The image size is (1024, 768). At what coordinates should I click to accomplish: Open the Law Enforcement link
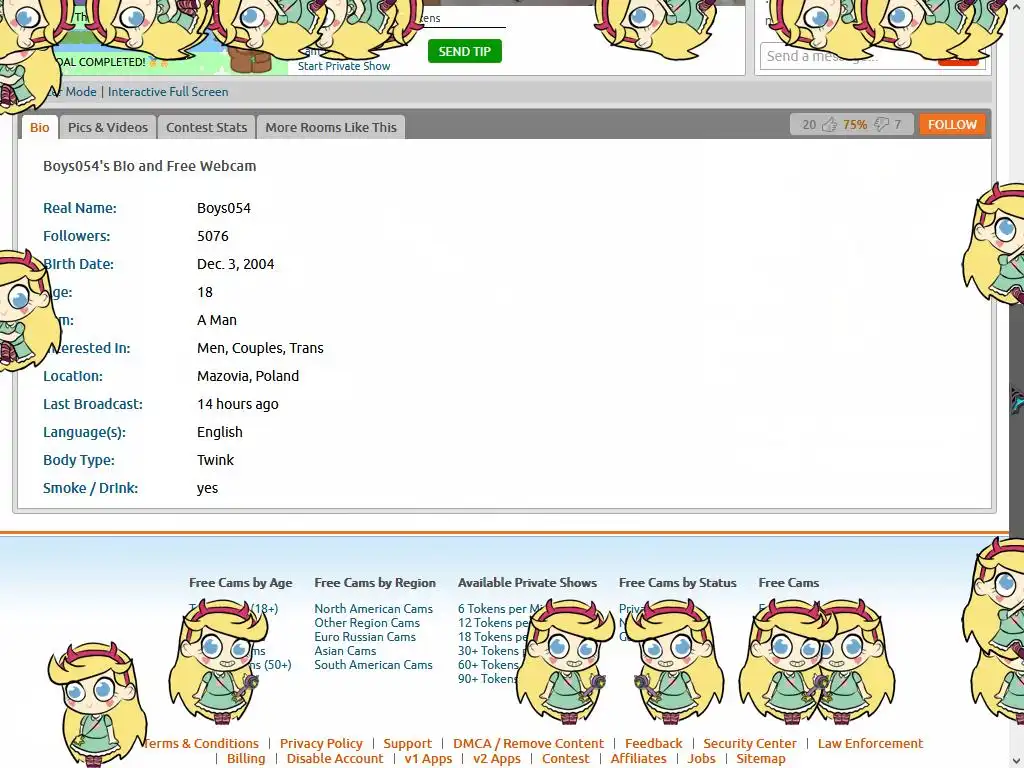pos(871,743)
